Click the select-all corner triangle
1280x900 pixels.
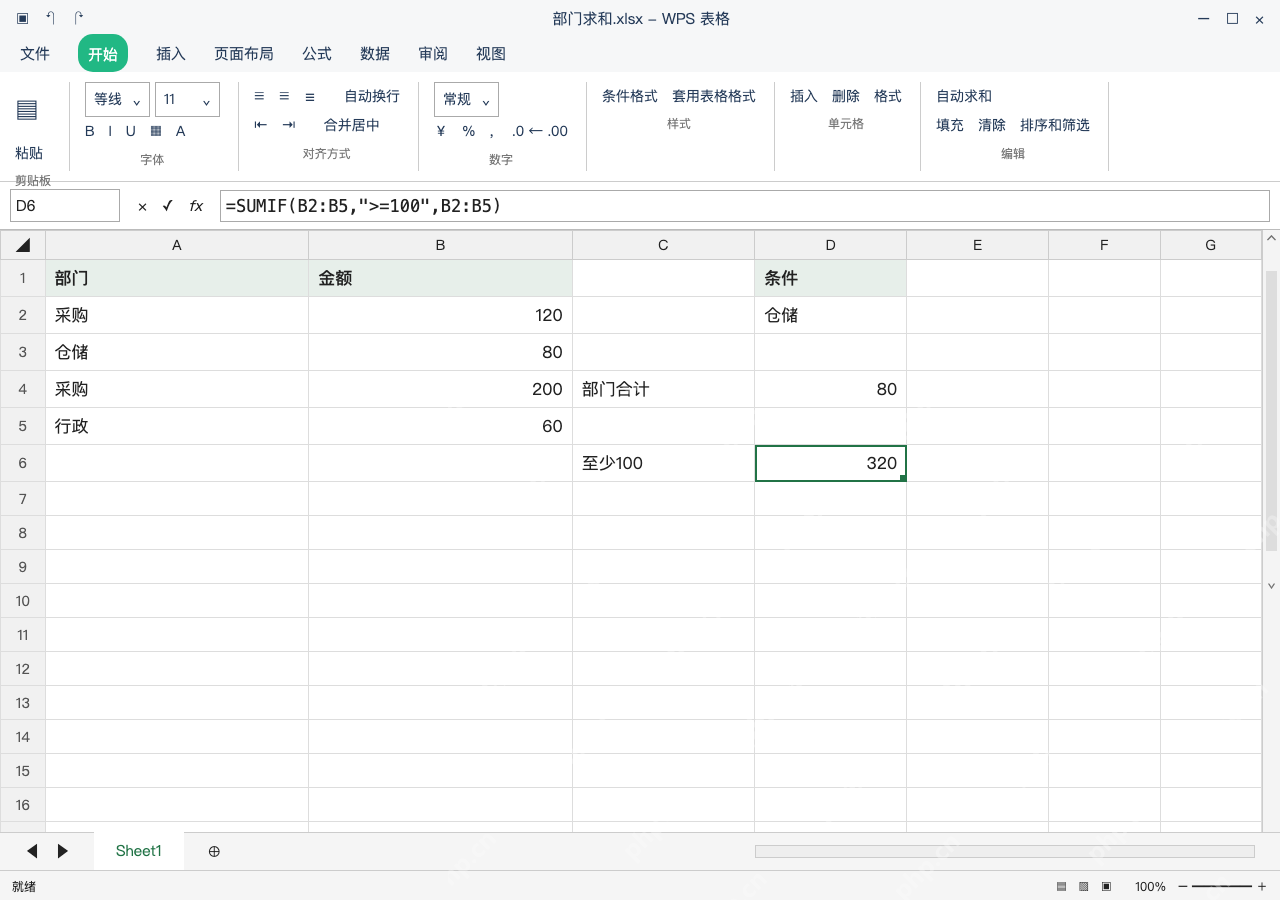pos(23,245)
